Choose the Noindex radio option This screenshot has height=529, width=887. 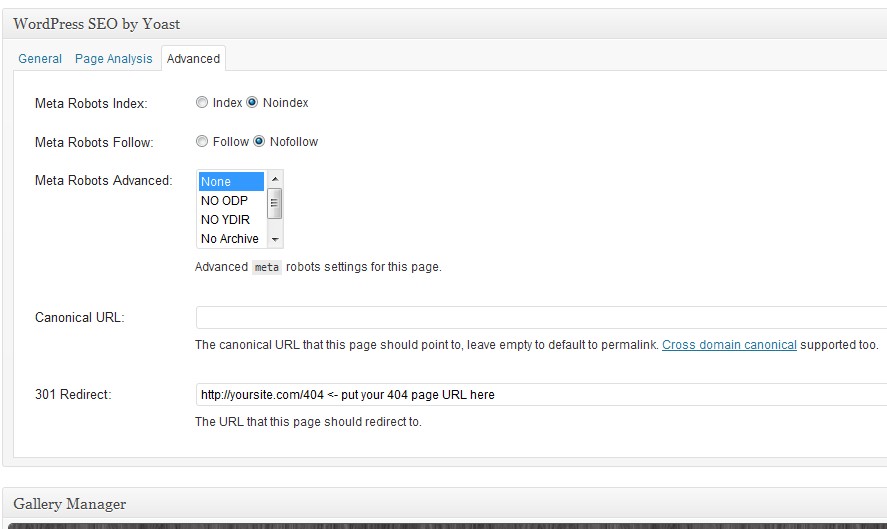click(x=253, y=103)
